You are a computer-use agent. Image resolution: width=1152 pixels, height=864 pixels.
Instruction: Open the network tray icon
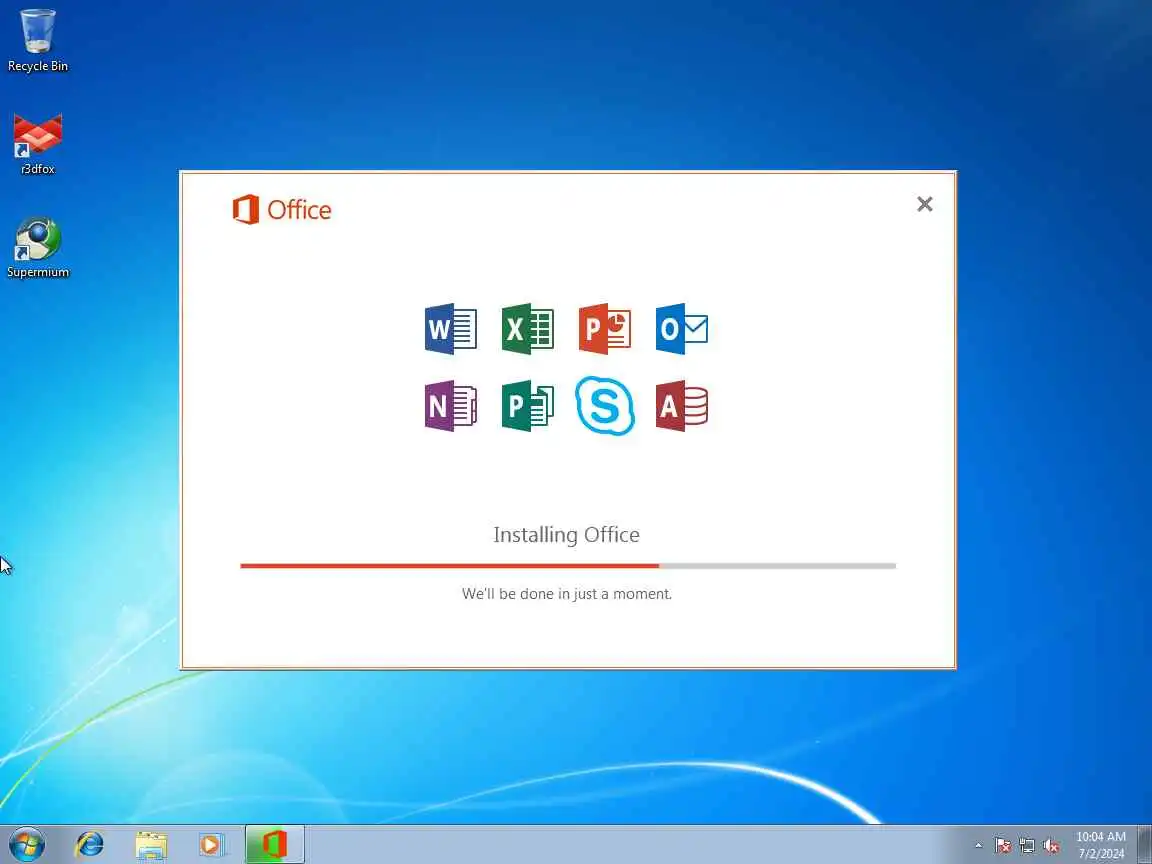click(x=1026, y=846)
